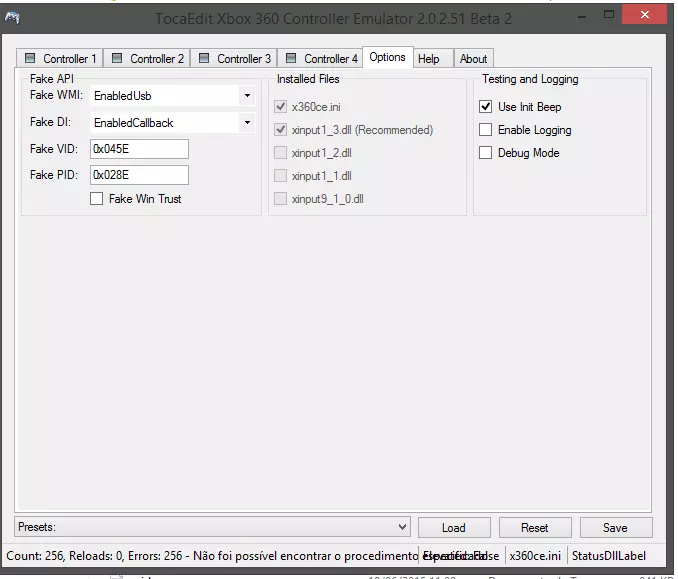The image size is (678, 579).
Task: Open the Controller 2 tab
Action: (147, 58)
